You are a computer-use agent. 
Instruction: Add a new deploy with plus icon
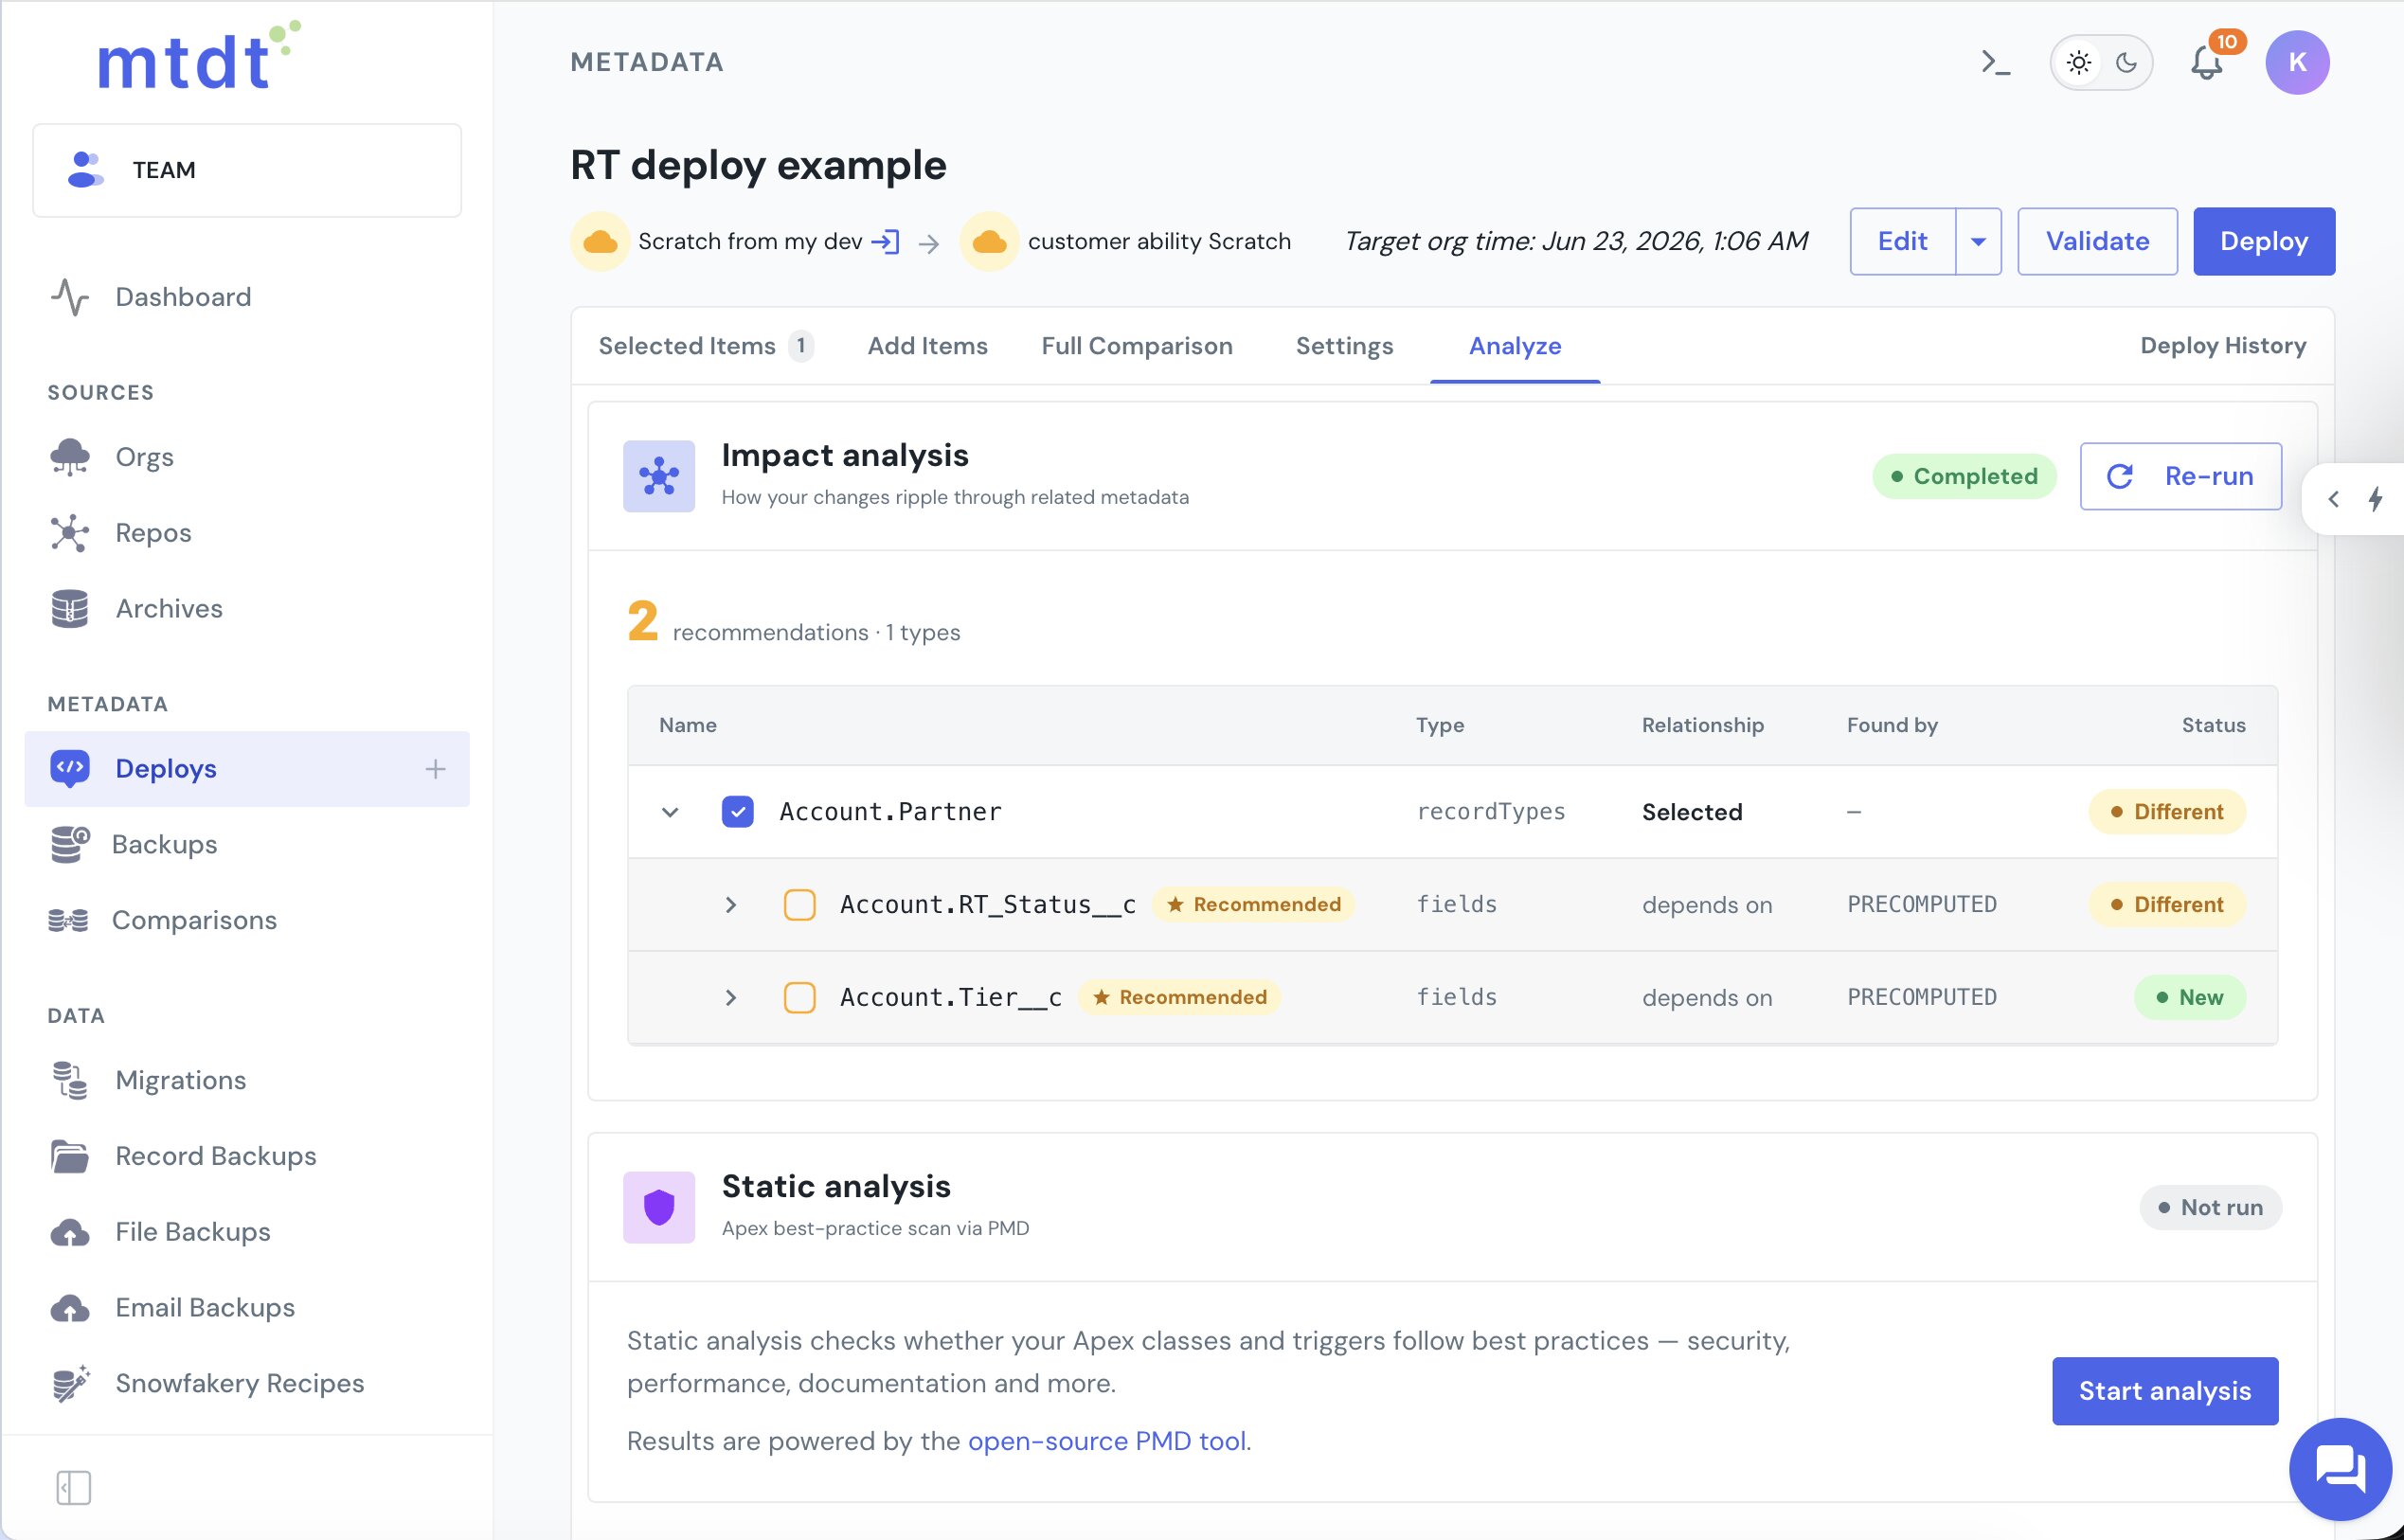pos(435,769)
